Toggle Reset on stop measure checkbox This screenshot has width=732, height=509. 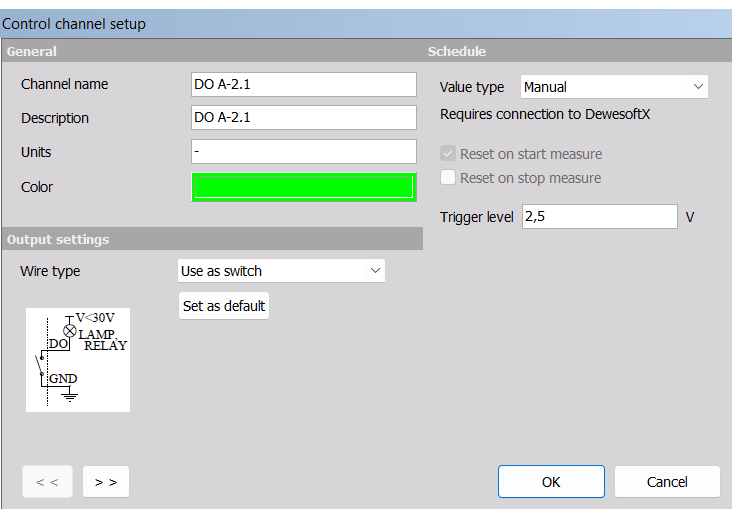(448, 177)
